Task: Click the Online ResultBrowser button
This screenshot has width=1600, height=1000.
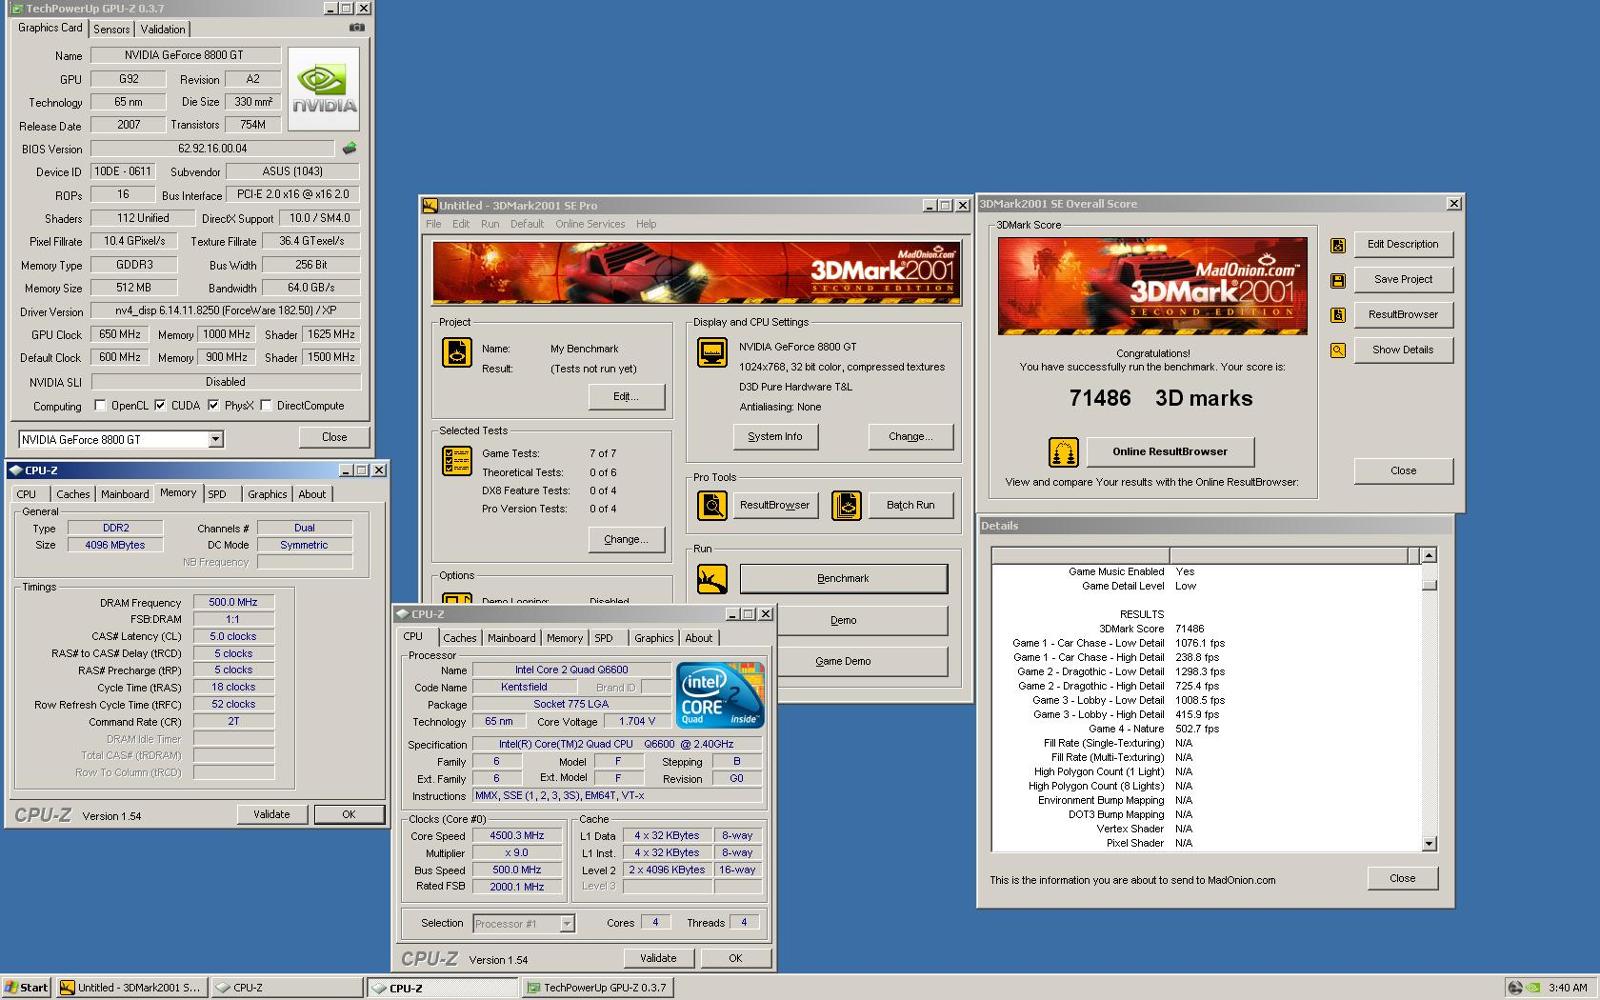Action: coord(1170,452)
